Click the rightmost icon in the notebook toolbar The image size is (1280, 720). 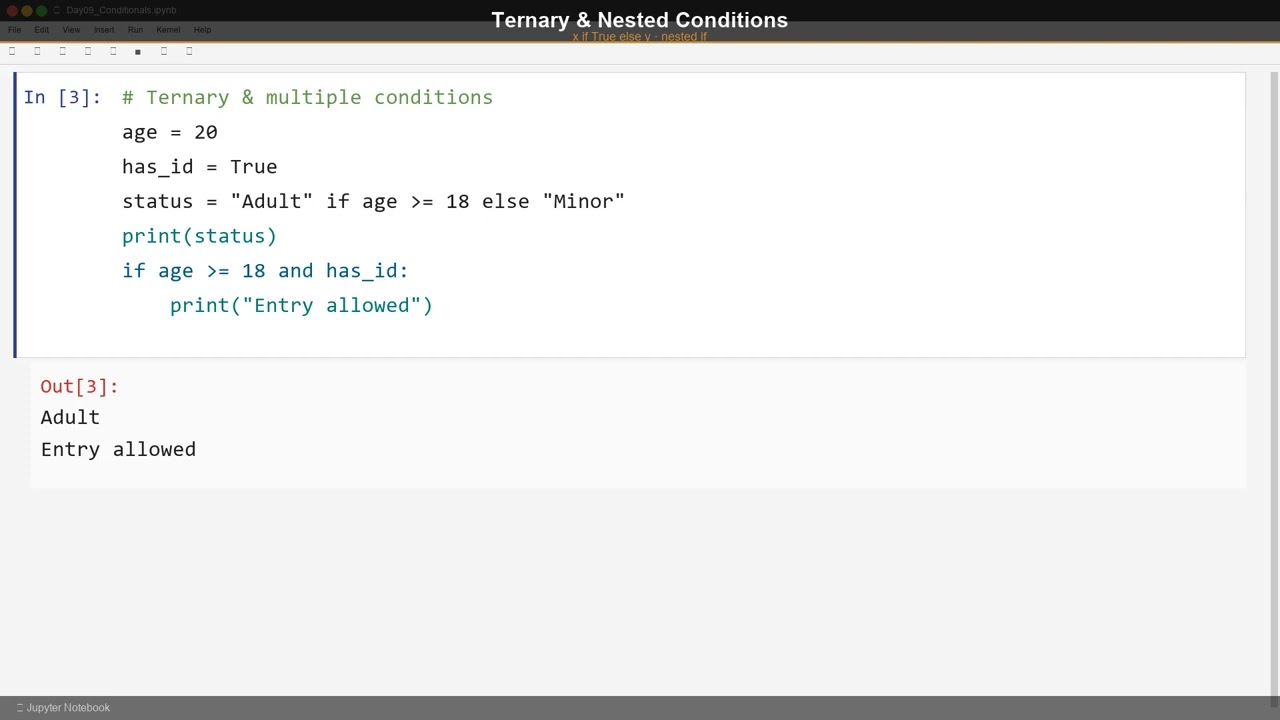point(189,51)
